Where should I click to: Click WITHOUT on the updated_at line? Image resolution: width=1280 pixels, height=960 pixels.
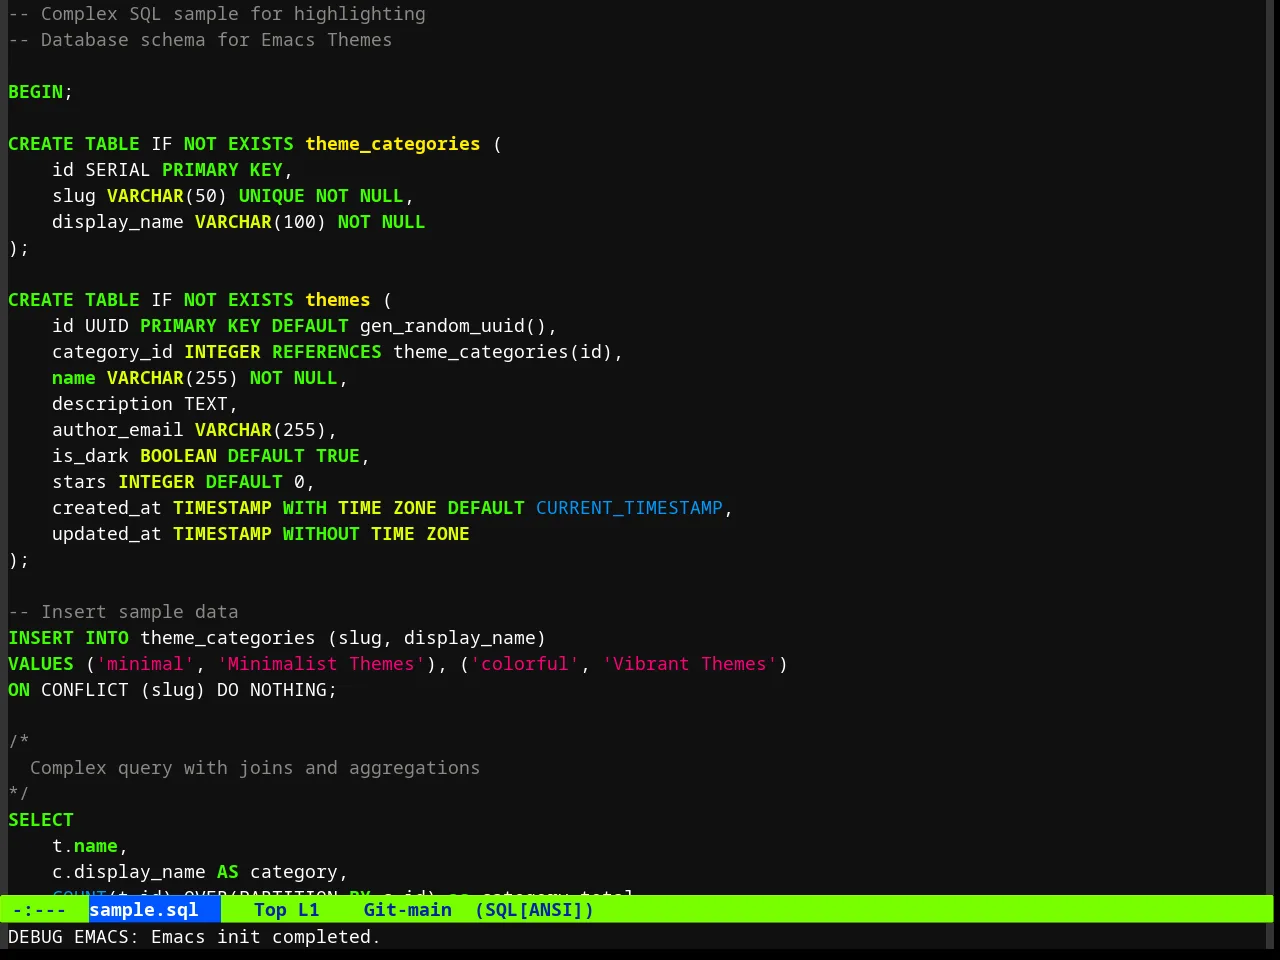tap(321, 534)
